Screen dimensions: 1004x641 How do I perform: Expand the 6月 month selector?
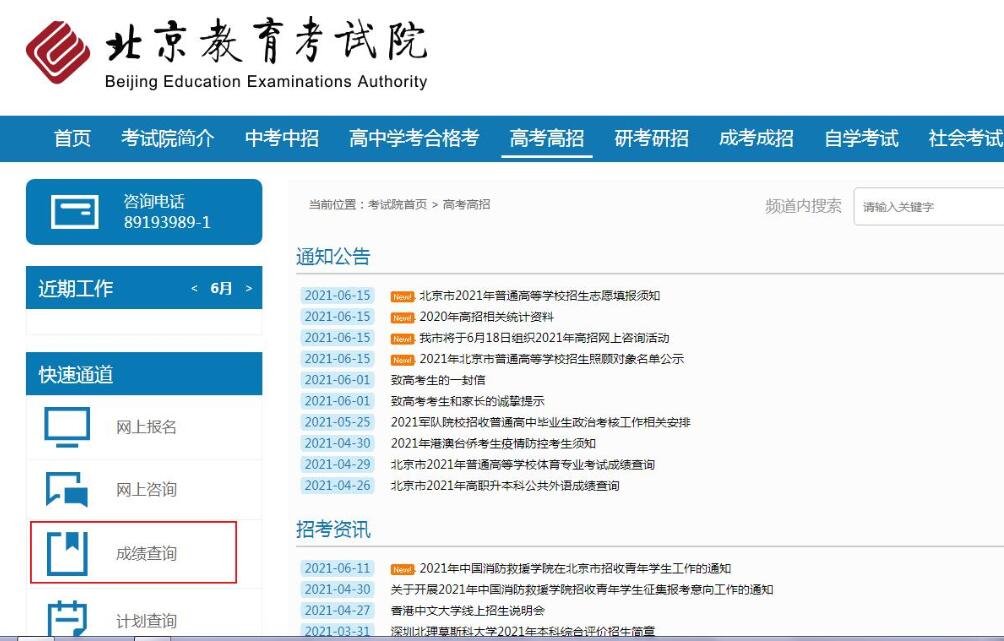coord(219,287)
